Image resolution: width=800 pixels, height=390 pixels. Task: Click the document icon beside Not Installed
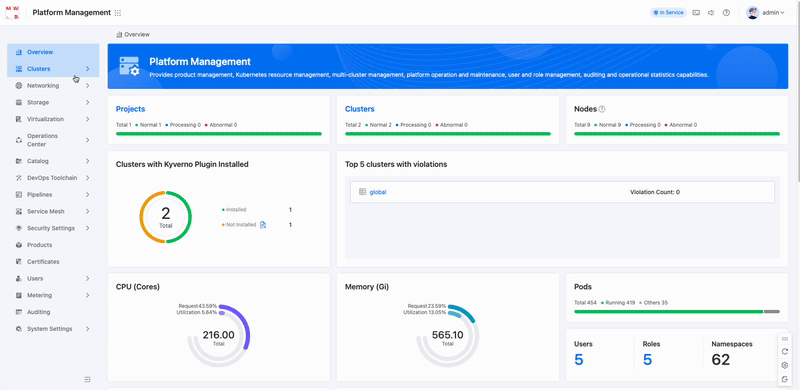(263, 225)
